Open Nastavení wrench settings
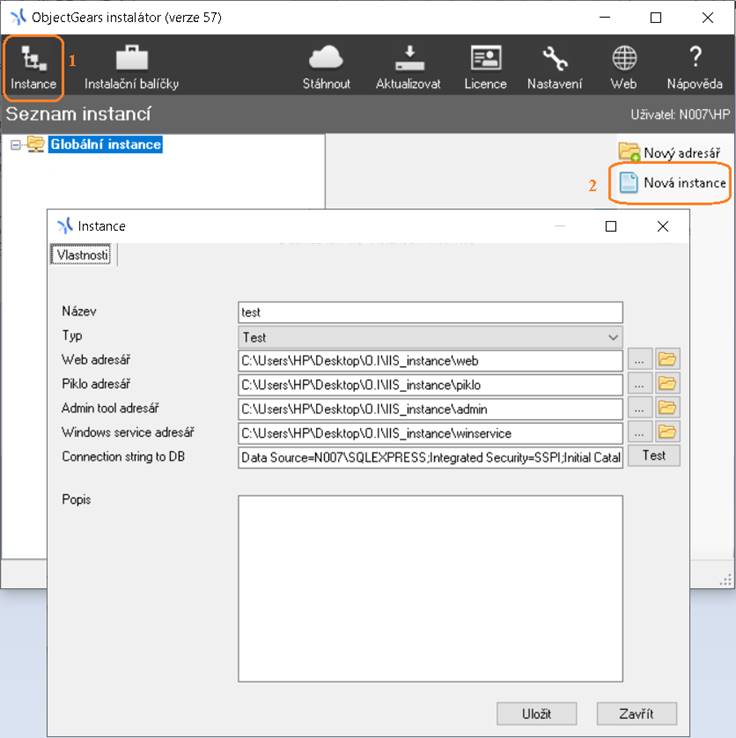 tap(554, 67)
